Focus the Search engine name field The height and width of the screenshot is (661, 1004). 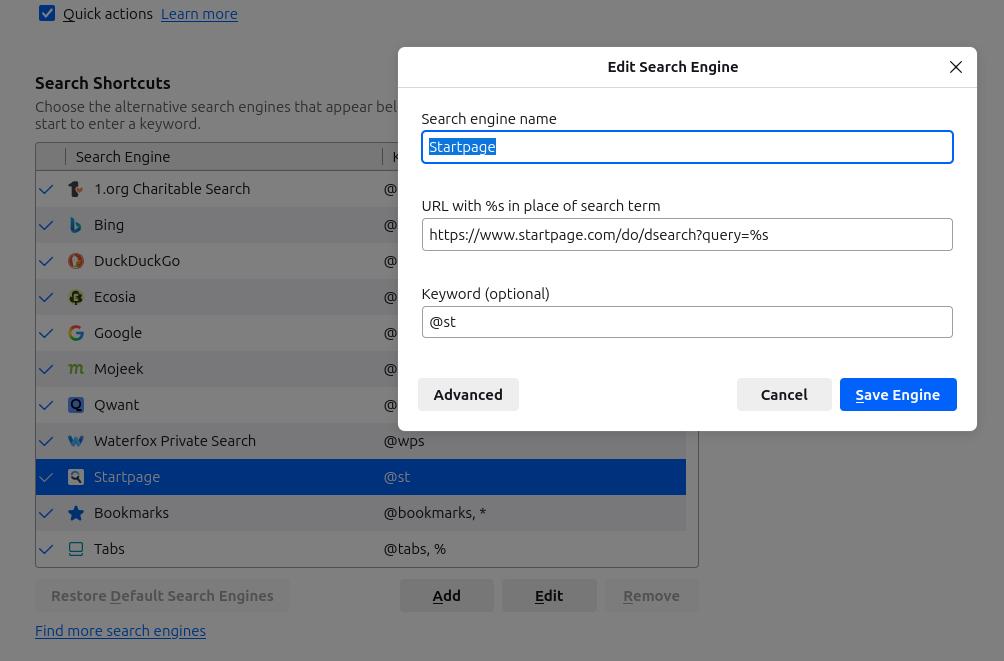click(687, 147)
